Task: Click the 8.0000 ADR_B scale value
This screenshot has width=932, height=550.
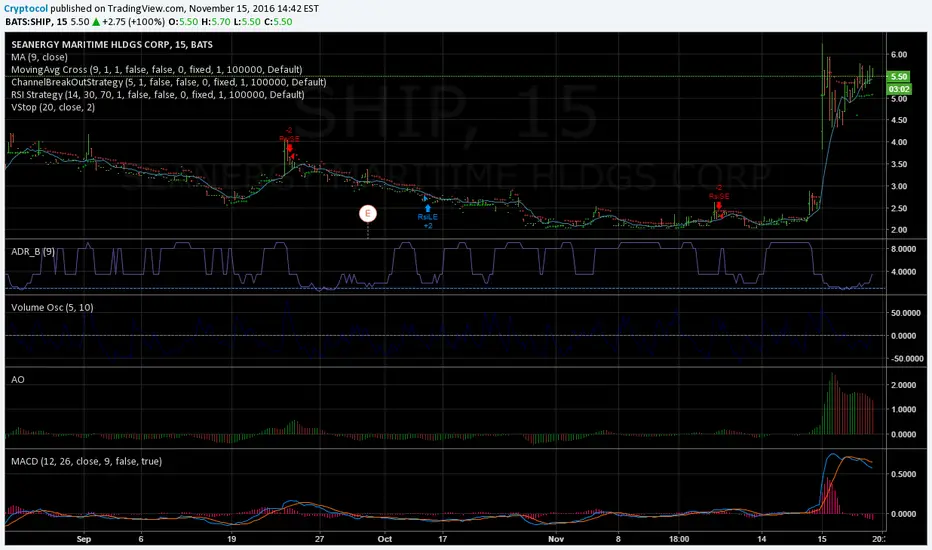Action: point(903,249)
